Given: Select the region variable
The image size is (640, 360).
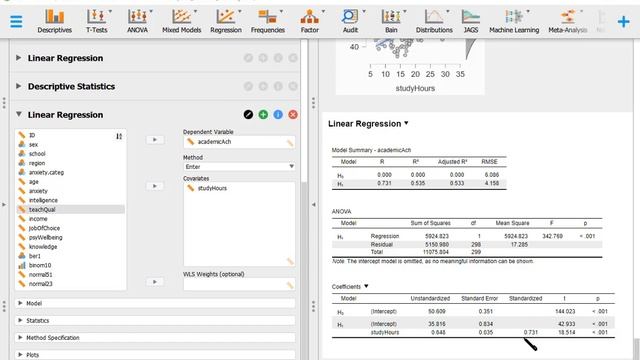Looking at the screenshot, I should [71, 163].
